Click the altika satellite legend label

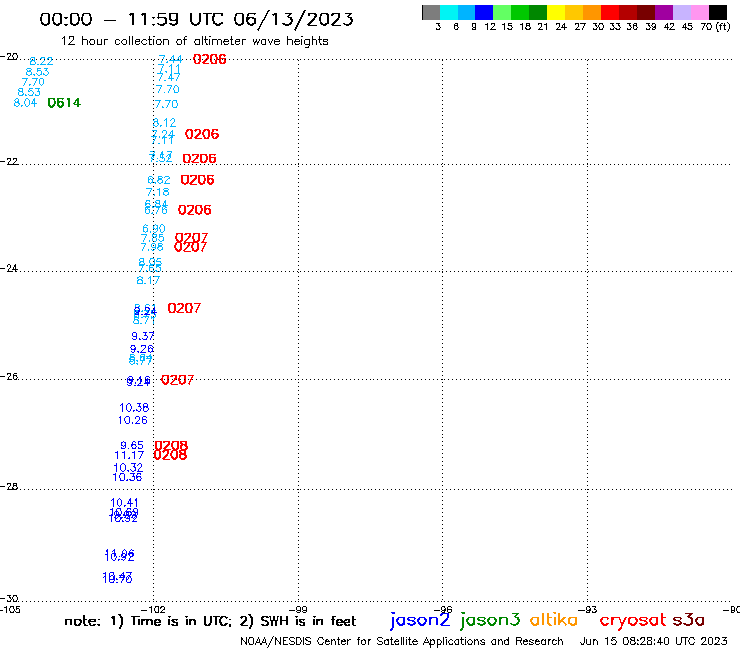coord(554,620)
